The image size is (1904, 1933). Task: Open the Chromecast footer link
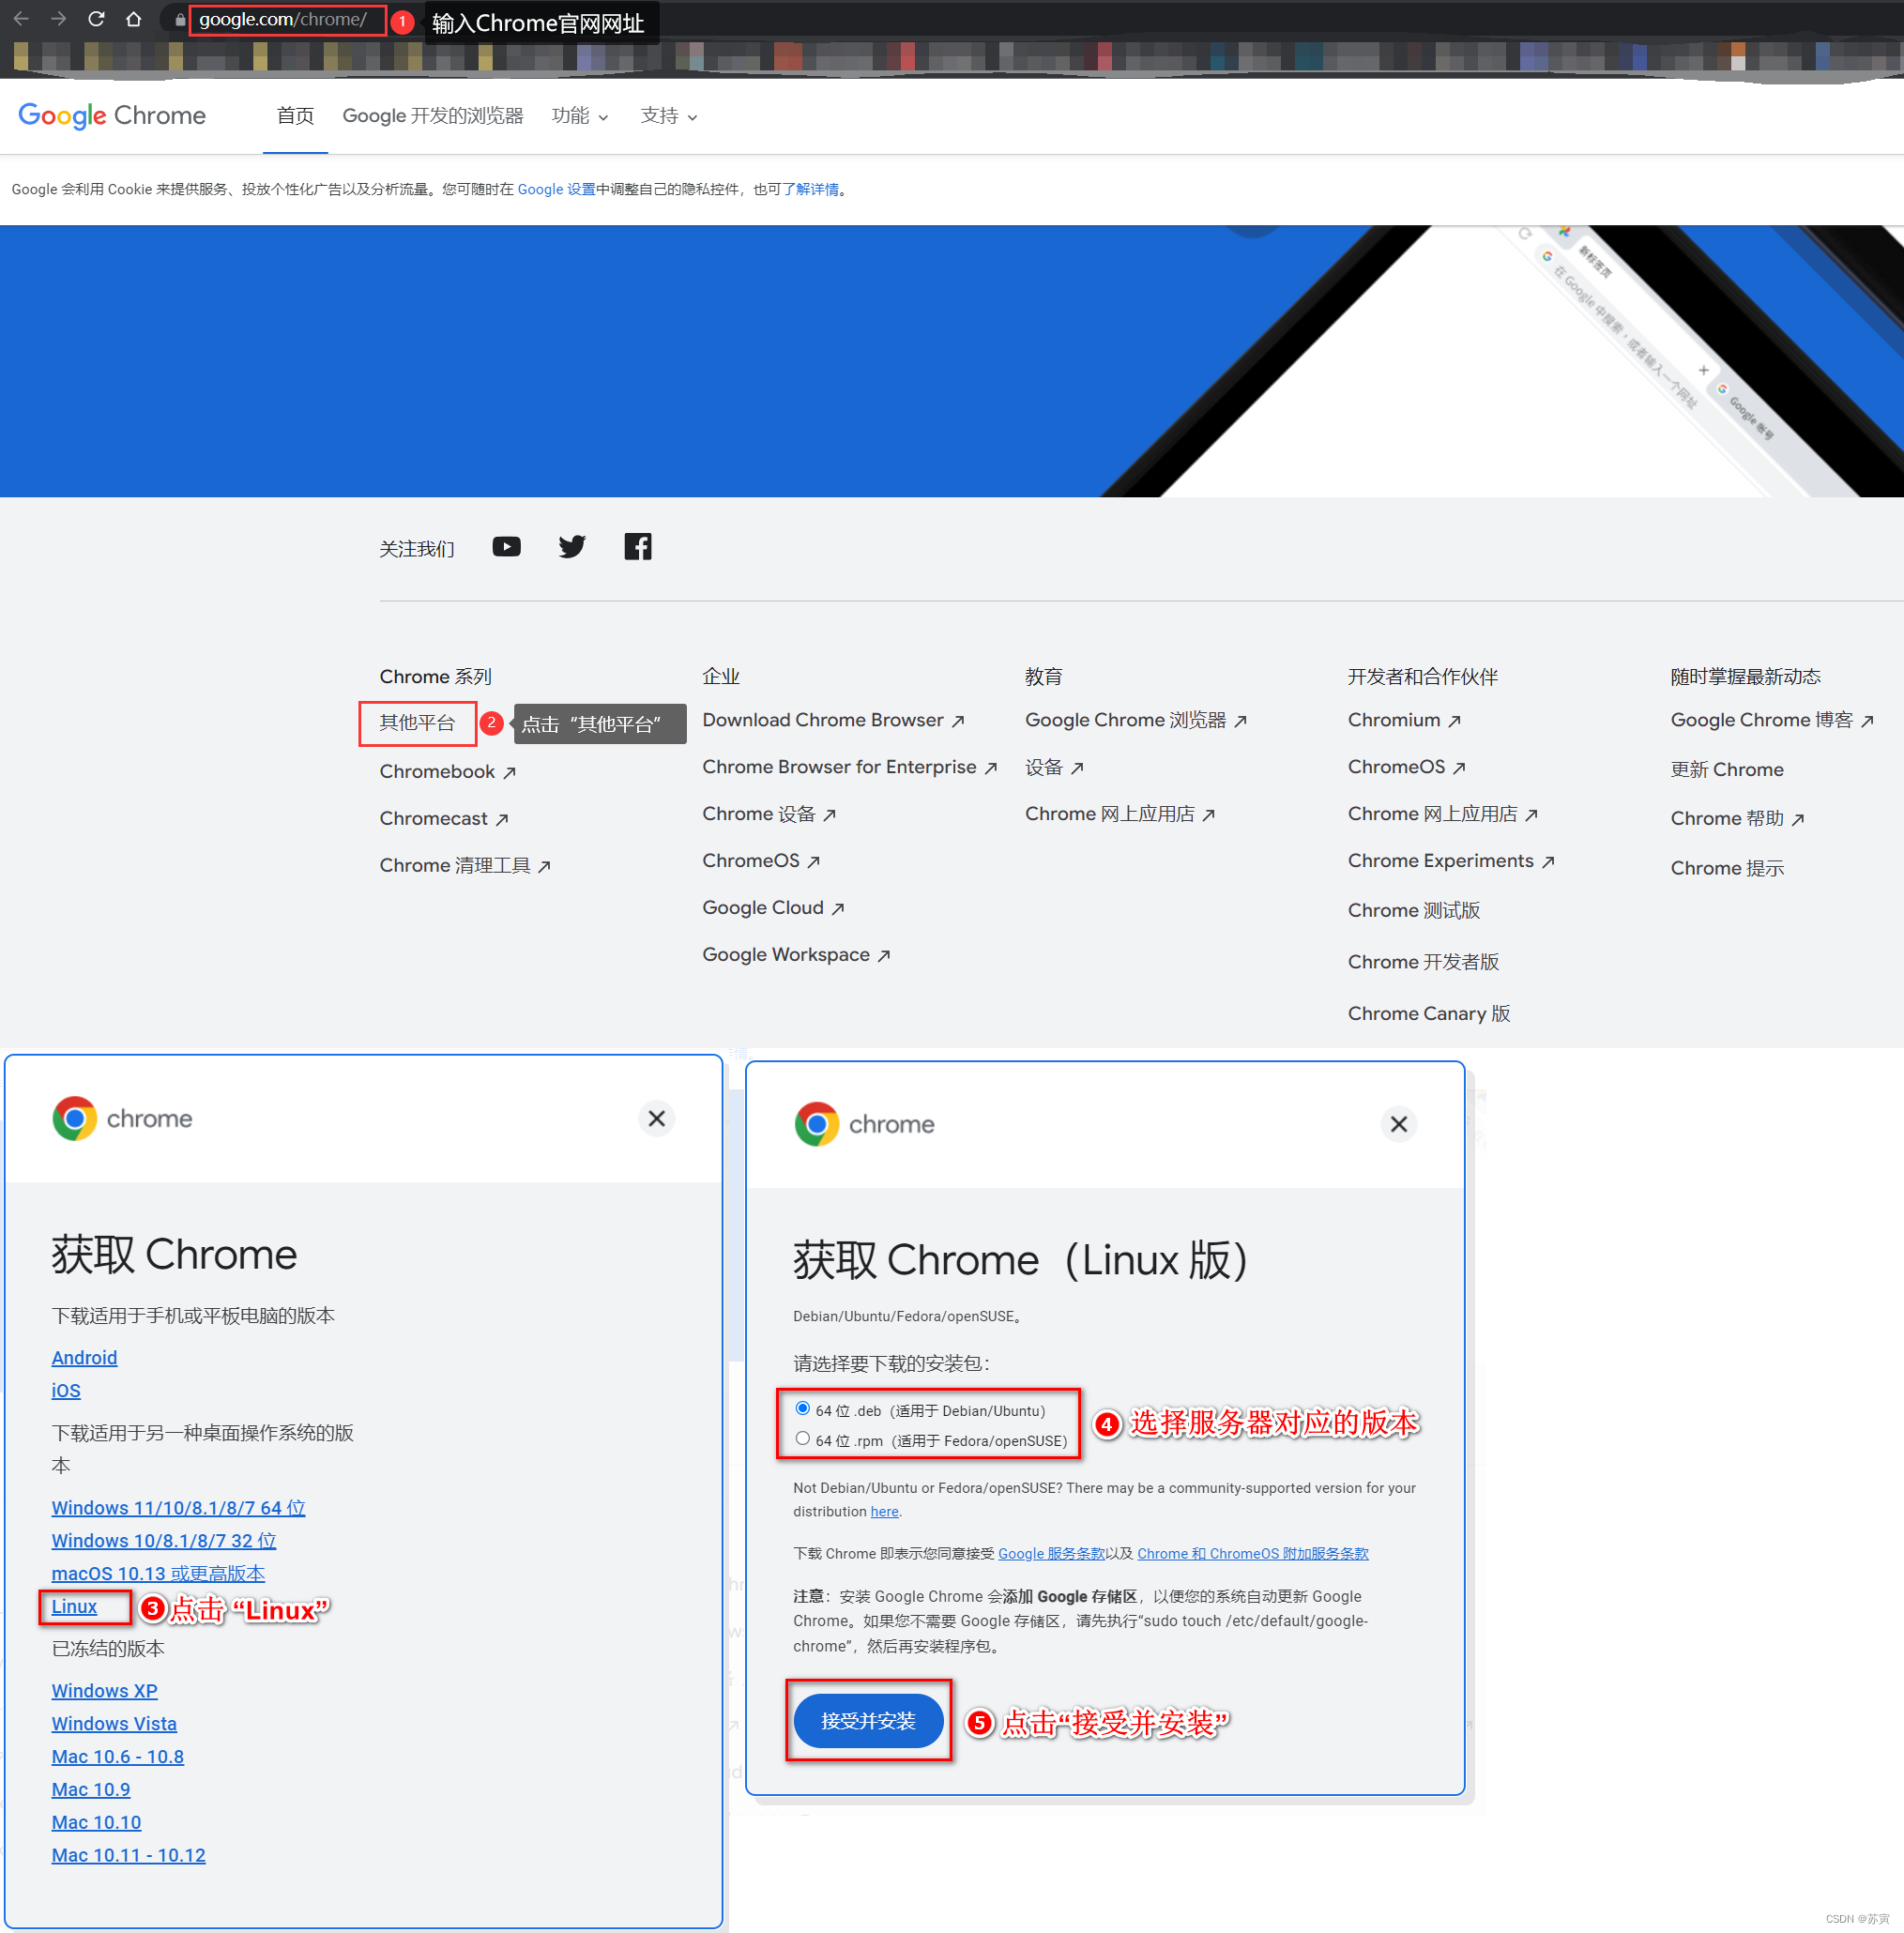[444, 818]
